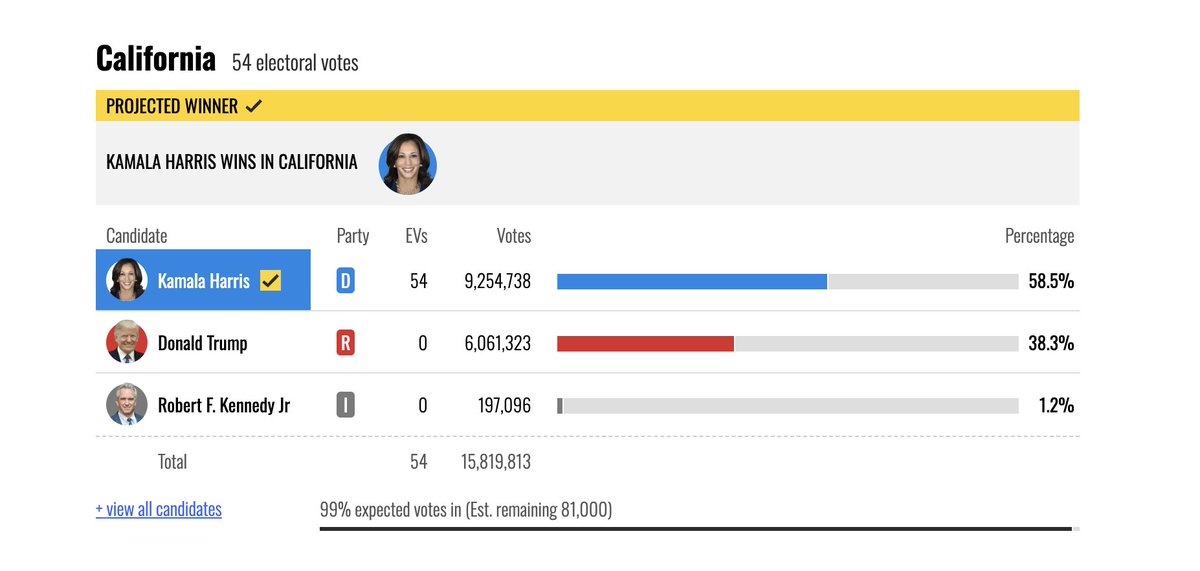
Task: Click the Democratic party D badge
Action: tap(345, 281)
